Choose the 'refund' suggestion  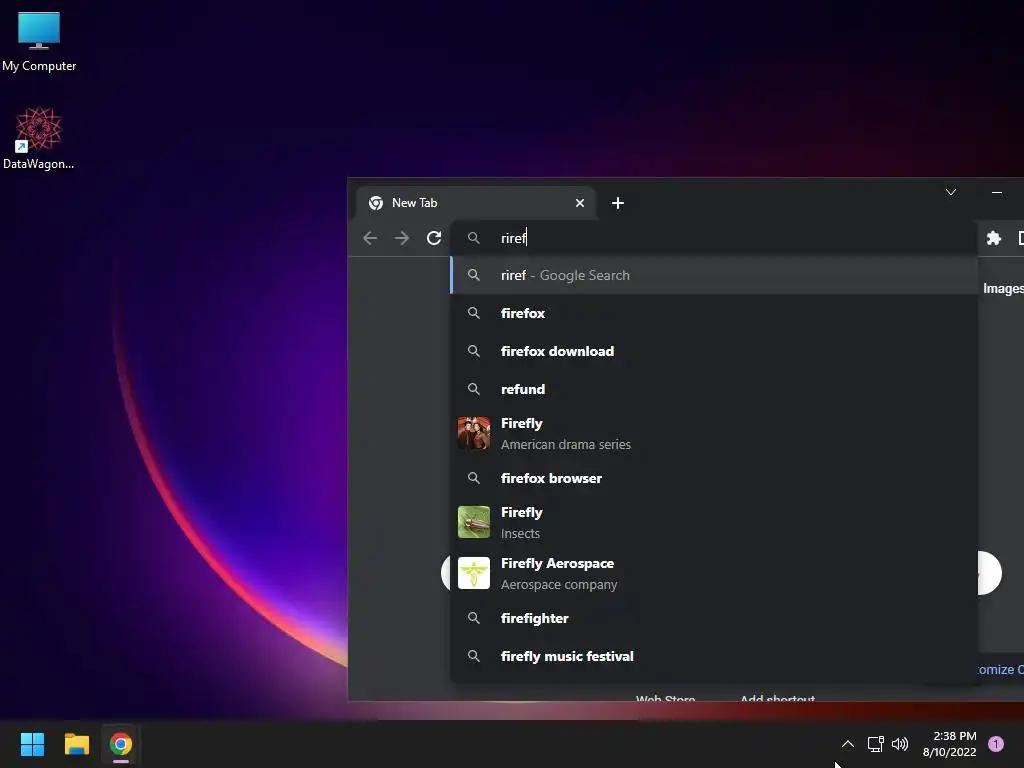714,389
